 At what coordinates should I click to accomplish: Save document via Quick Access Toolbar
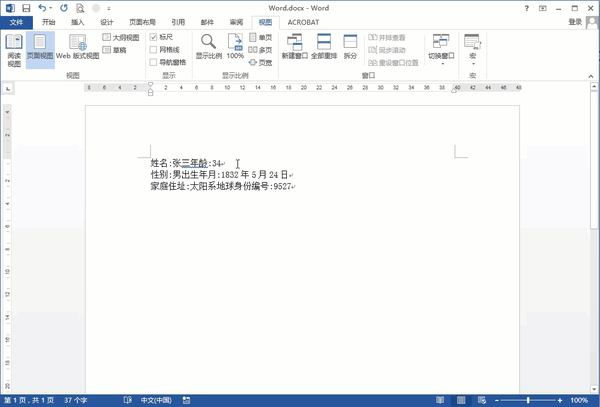click(x=26, y=8)
